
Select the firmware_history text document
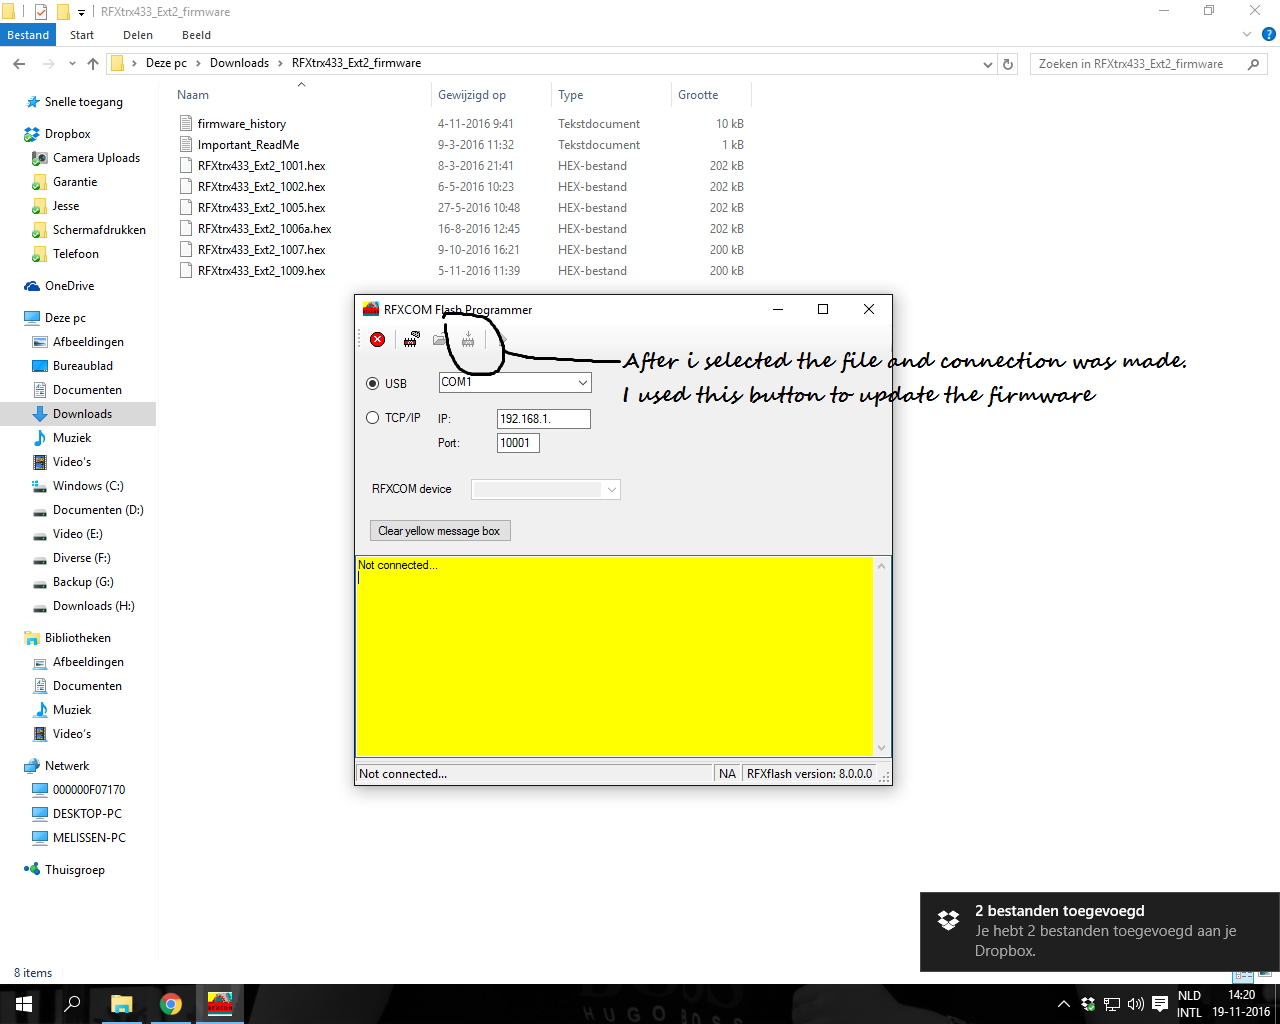[242, 124]
